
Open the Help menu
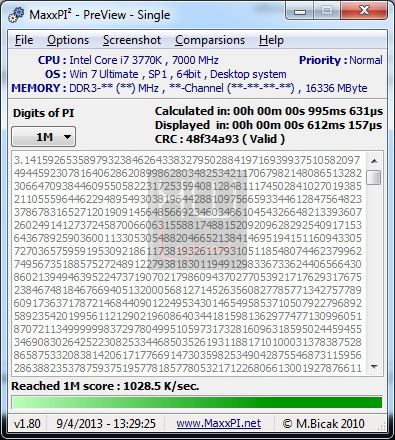tap(271, 40)
